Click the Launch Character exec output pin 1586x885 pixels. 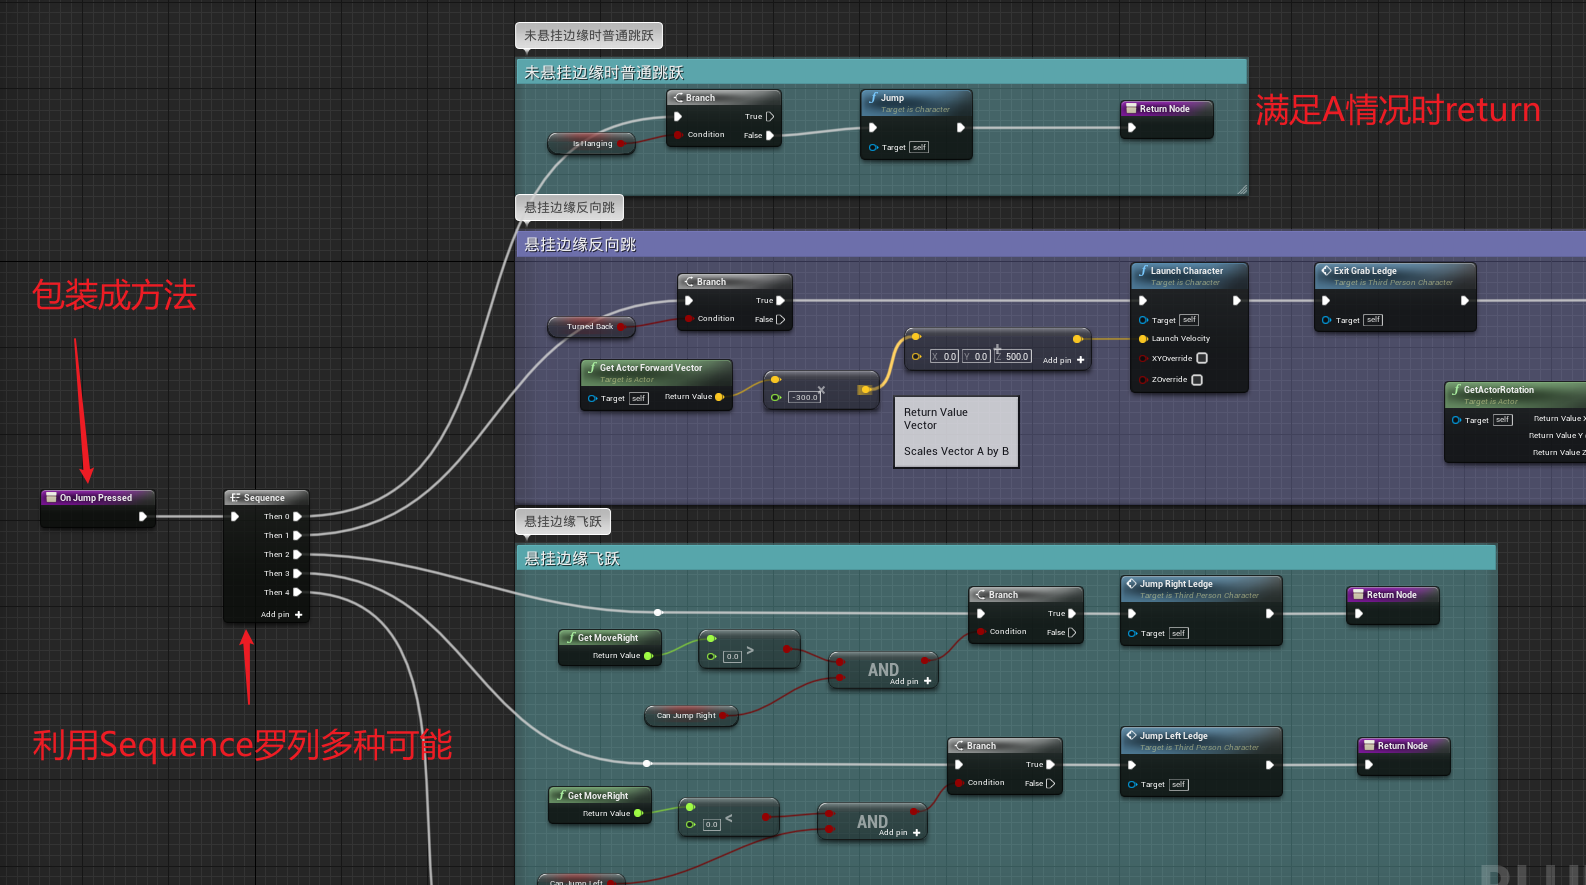tap(1237, 301)
